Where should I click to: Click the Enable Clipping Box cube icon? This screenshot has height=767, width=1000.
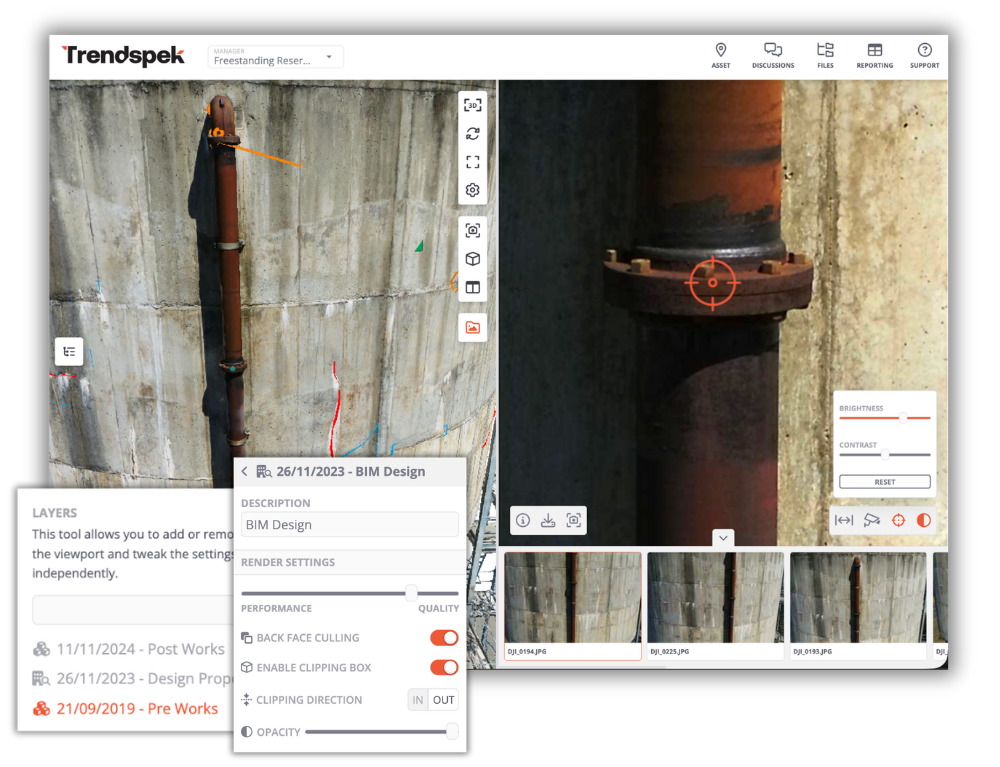pos(246,668)
